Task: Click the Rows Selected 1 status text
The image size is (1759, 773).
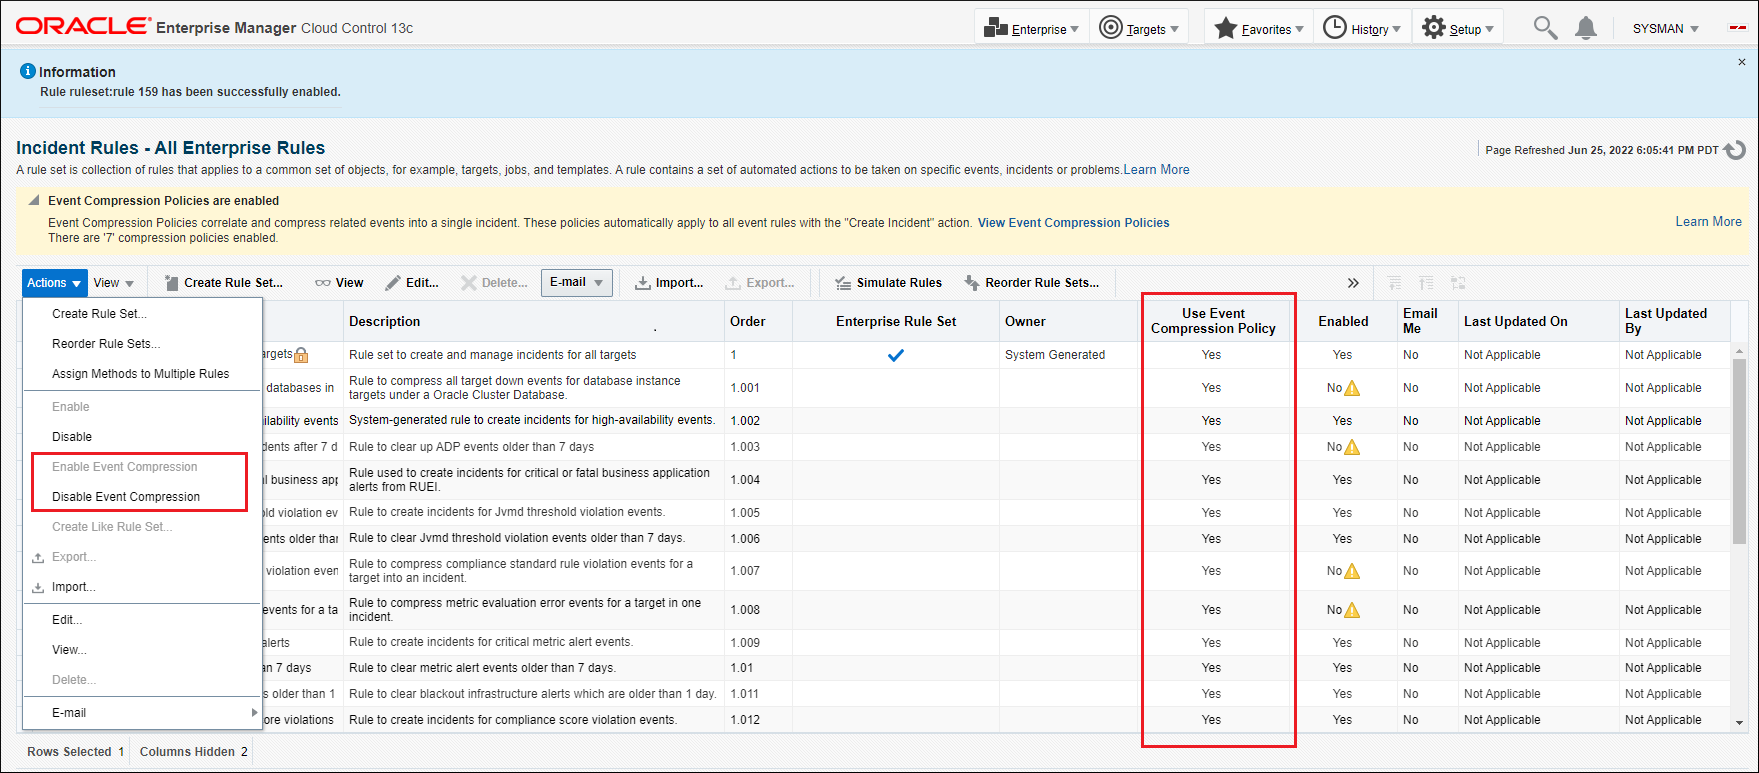Action: click(76, 752)
